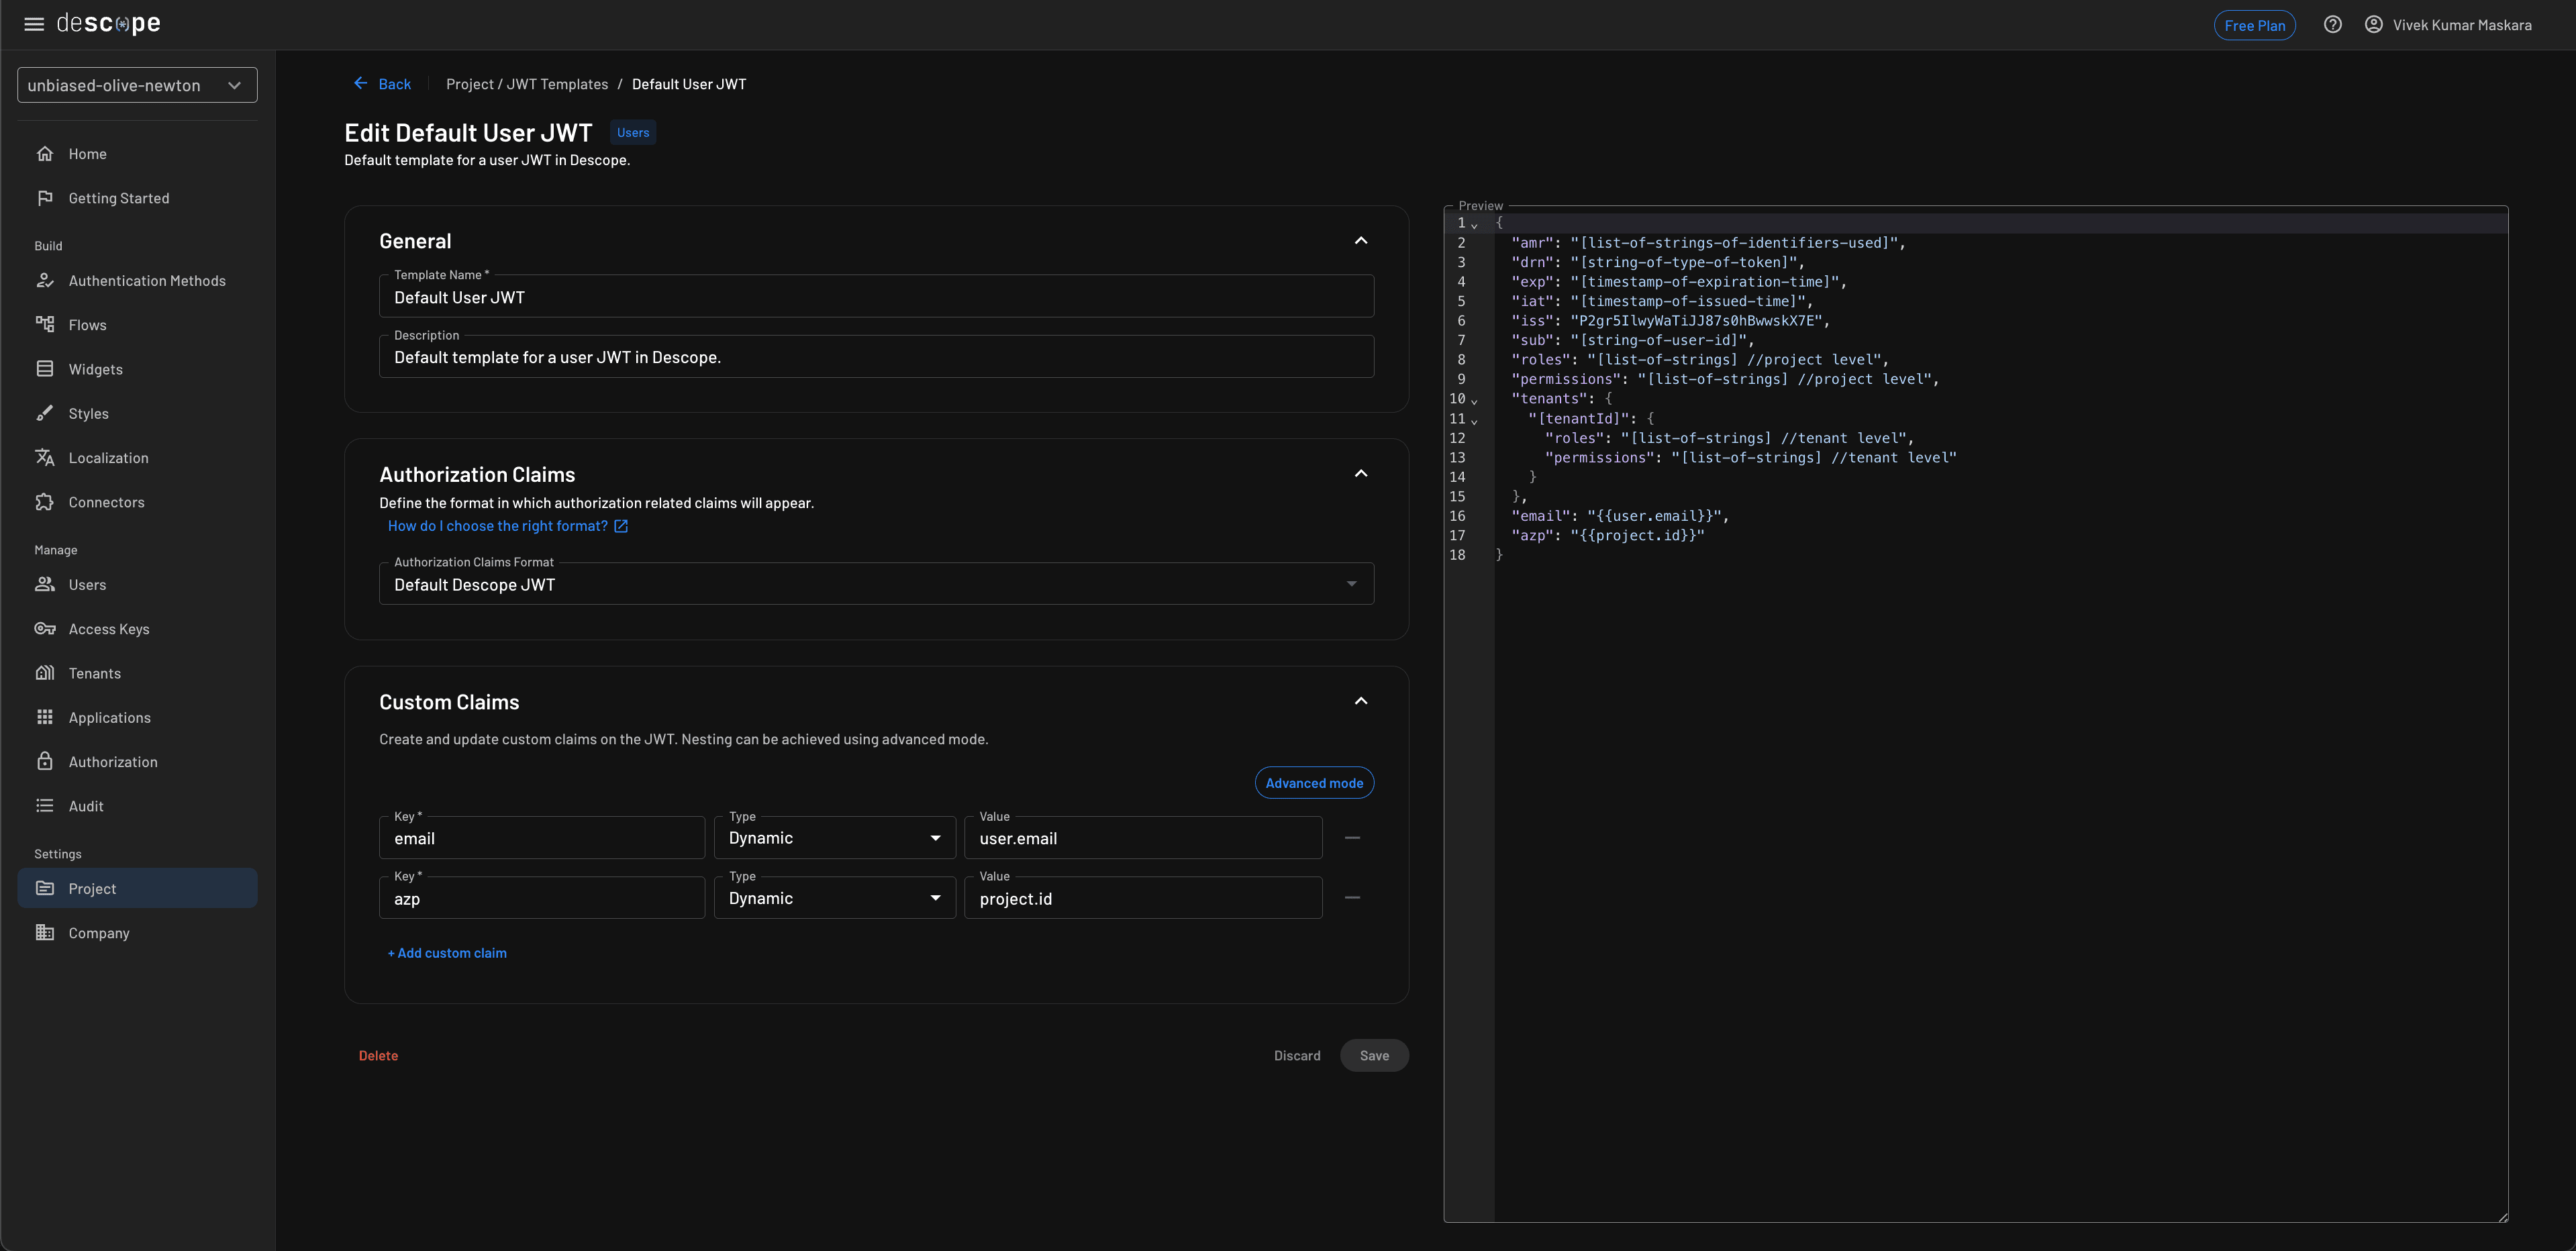2576x1251 pixels.
Task: Remove the azp custom claim row
Action: click(x=1352, y=898)
